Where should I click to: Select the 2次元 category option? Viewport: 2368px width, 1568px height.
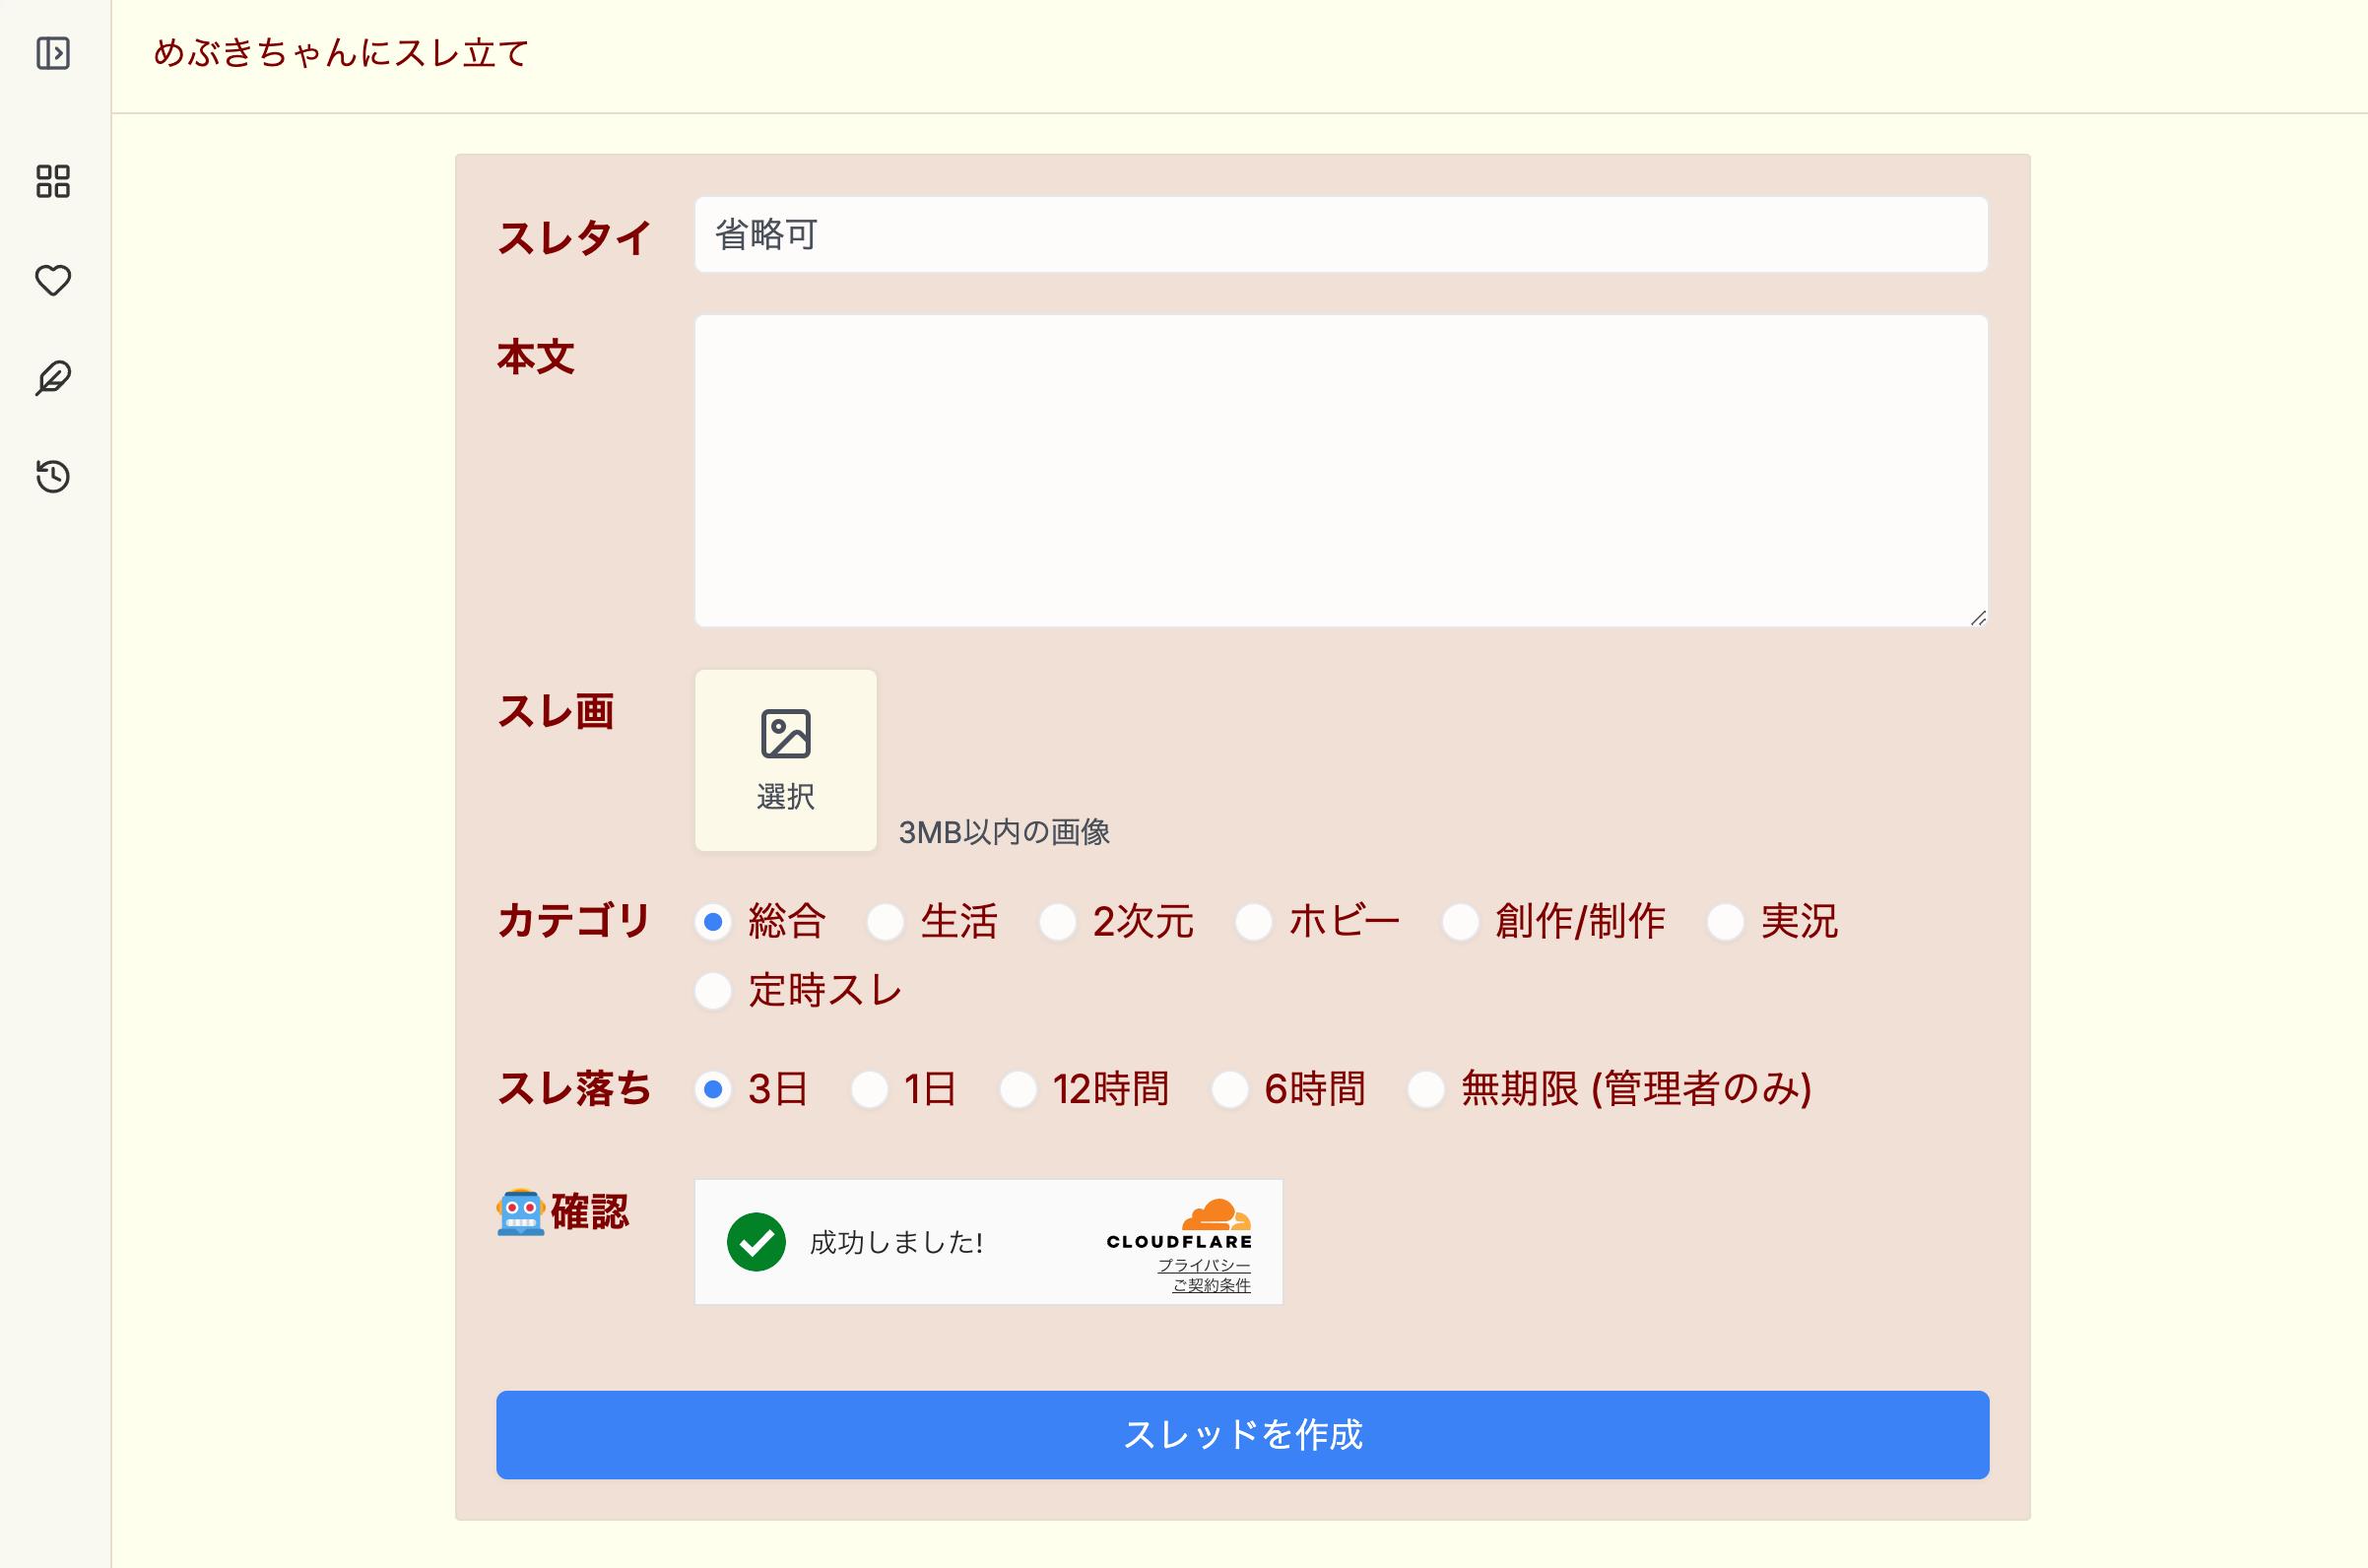click(1057, 922)
